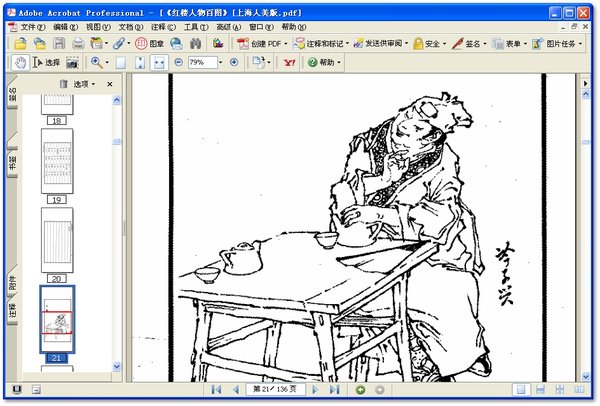This screenshot has width=600, height=406.
Task: Close the thumbnails panel with X
Action: (110, 84)
